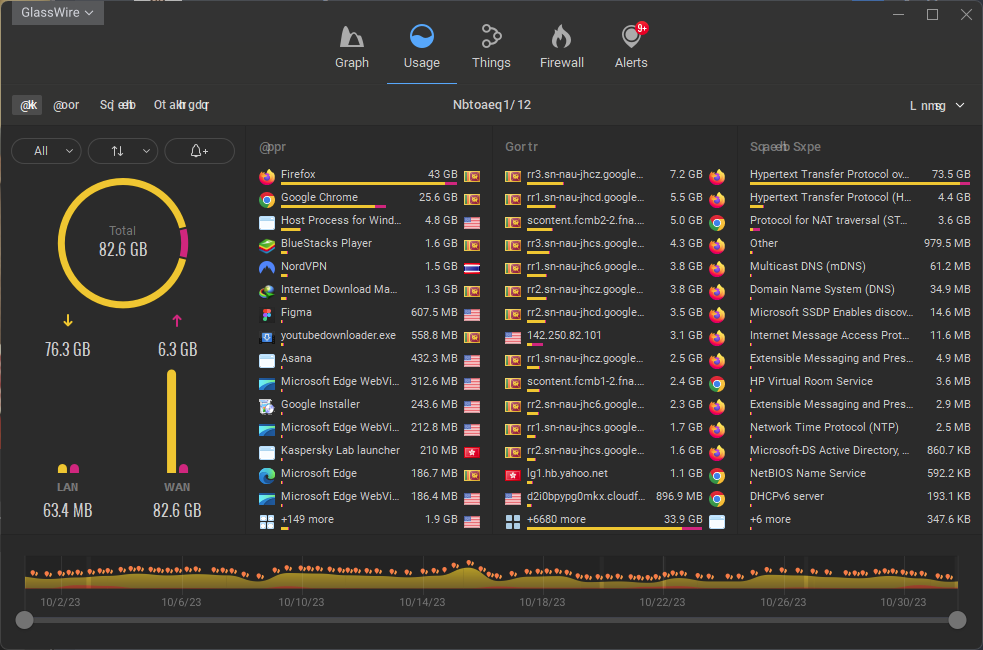This screenshot has height=650, width=983.
Task: Click Firefox icon on 7.2 GB host row
Action: tap(717, 177)
